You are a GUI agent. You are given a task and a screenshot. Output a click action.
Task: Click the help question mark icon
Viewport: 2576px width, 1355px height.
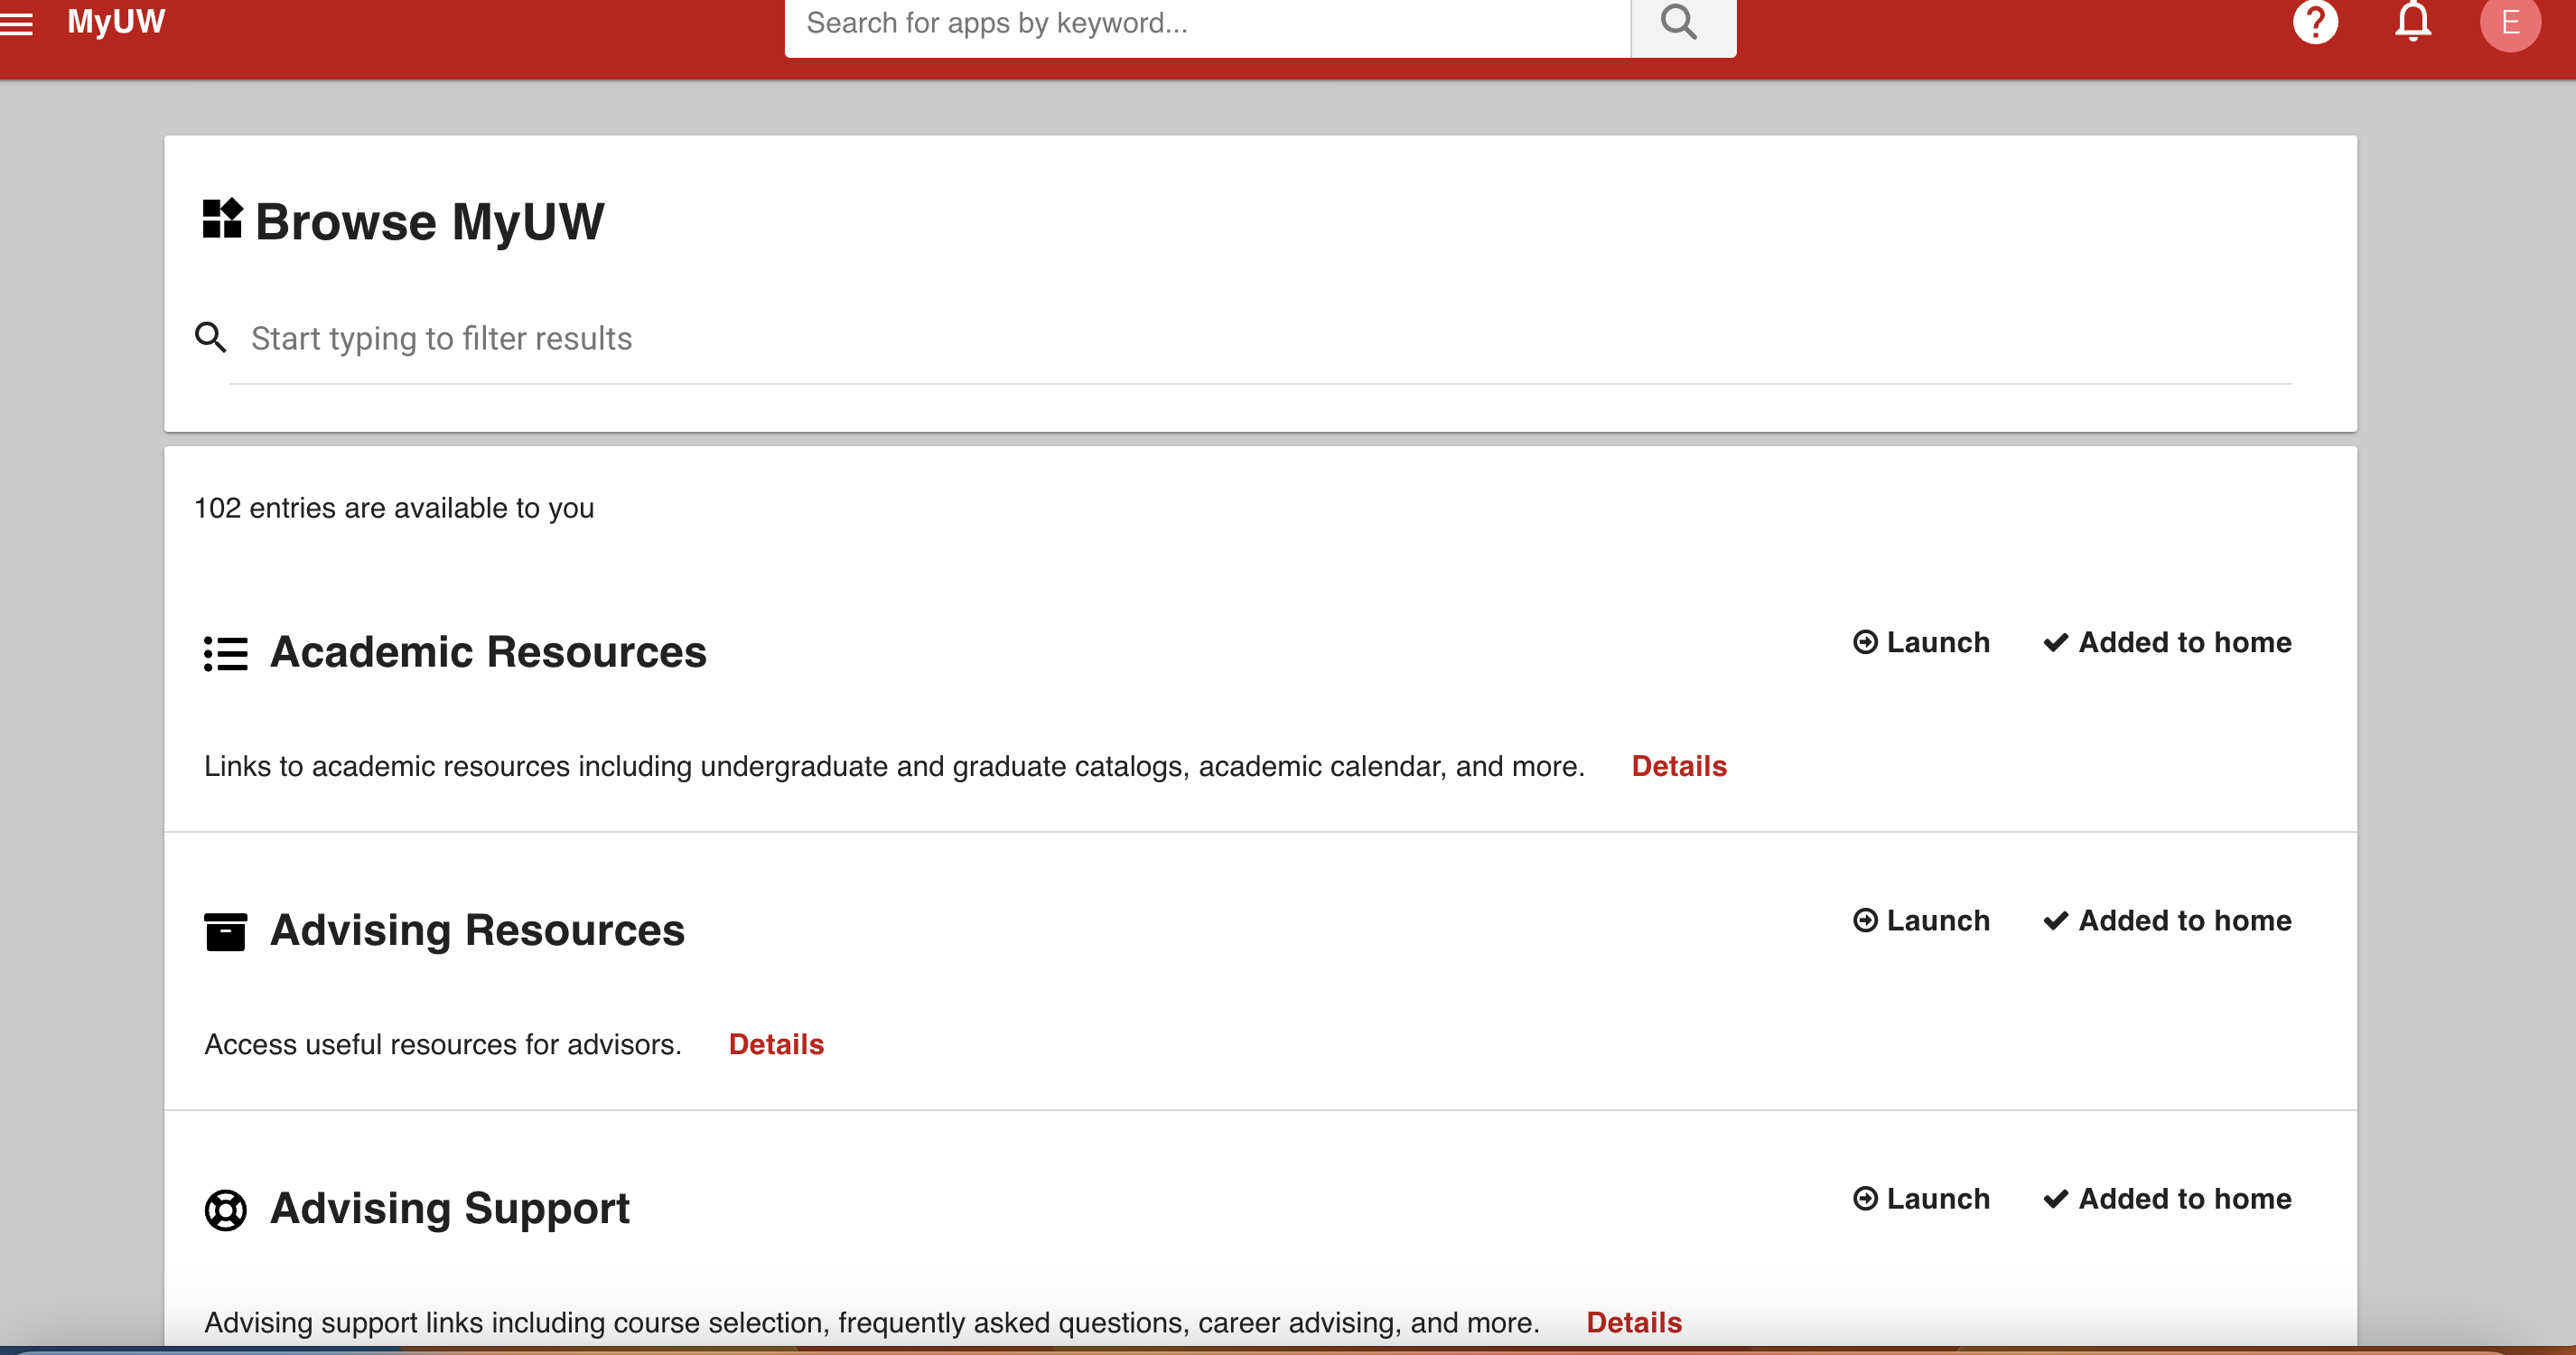coord(2315,22)
